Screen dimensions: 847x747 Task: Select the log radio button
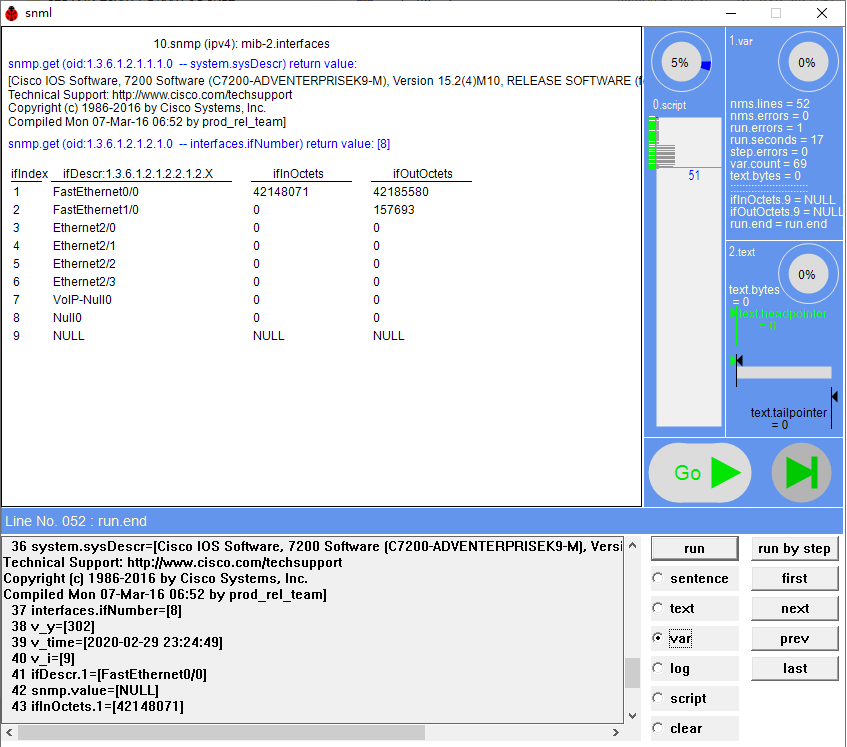point(657,668)
